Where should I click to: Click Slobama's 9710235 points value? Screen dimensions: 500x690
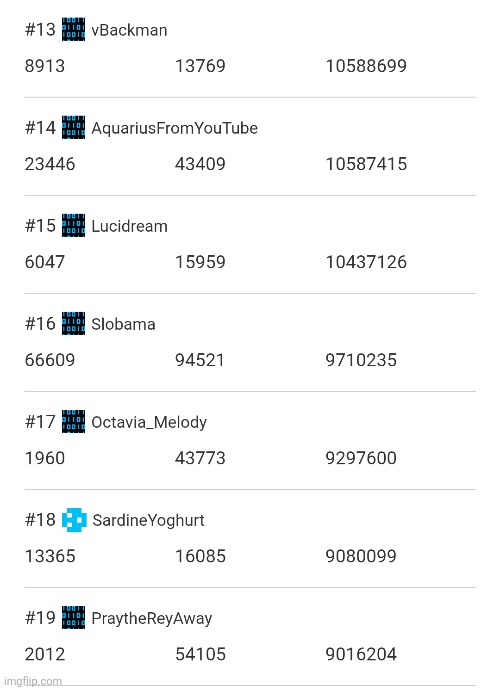pyautogui.click(x=361, y=360)
